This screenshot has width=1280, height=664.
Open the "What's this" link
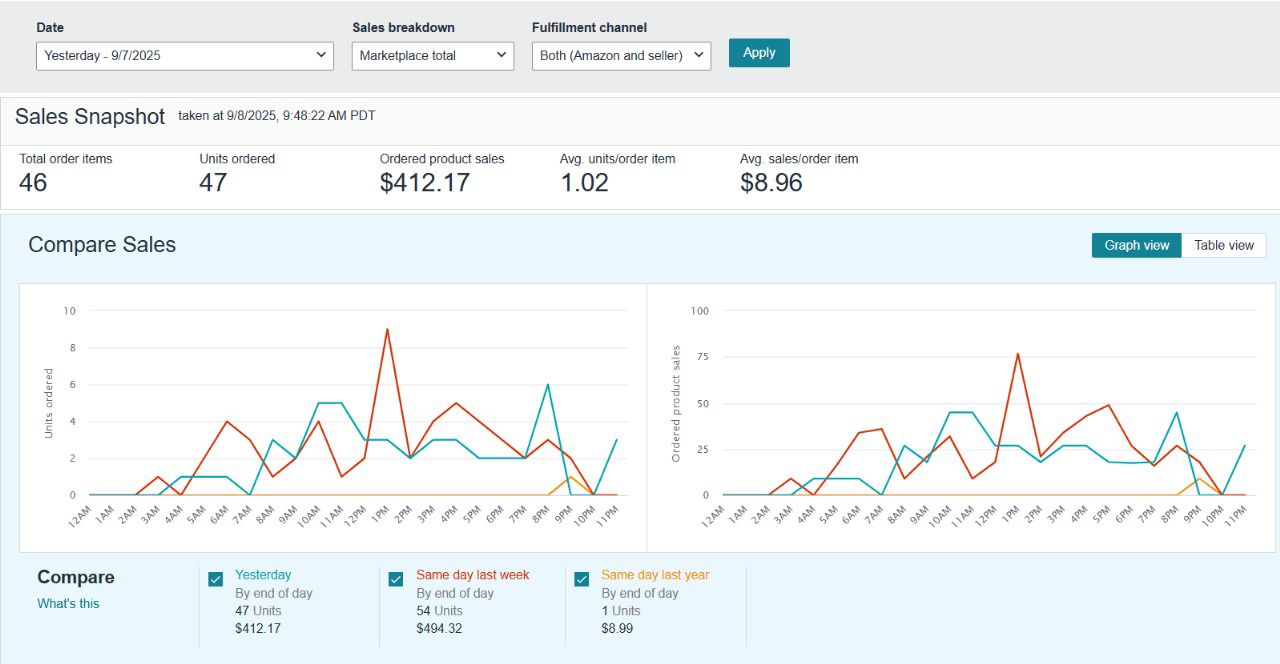point(68,604)
